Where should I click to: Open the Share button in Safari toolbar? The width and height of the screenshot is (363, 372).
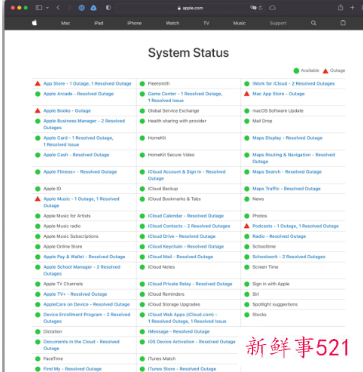[340, 7]
